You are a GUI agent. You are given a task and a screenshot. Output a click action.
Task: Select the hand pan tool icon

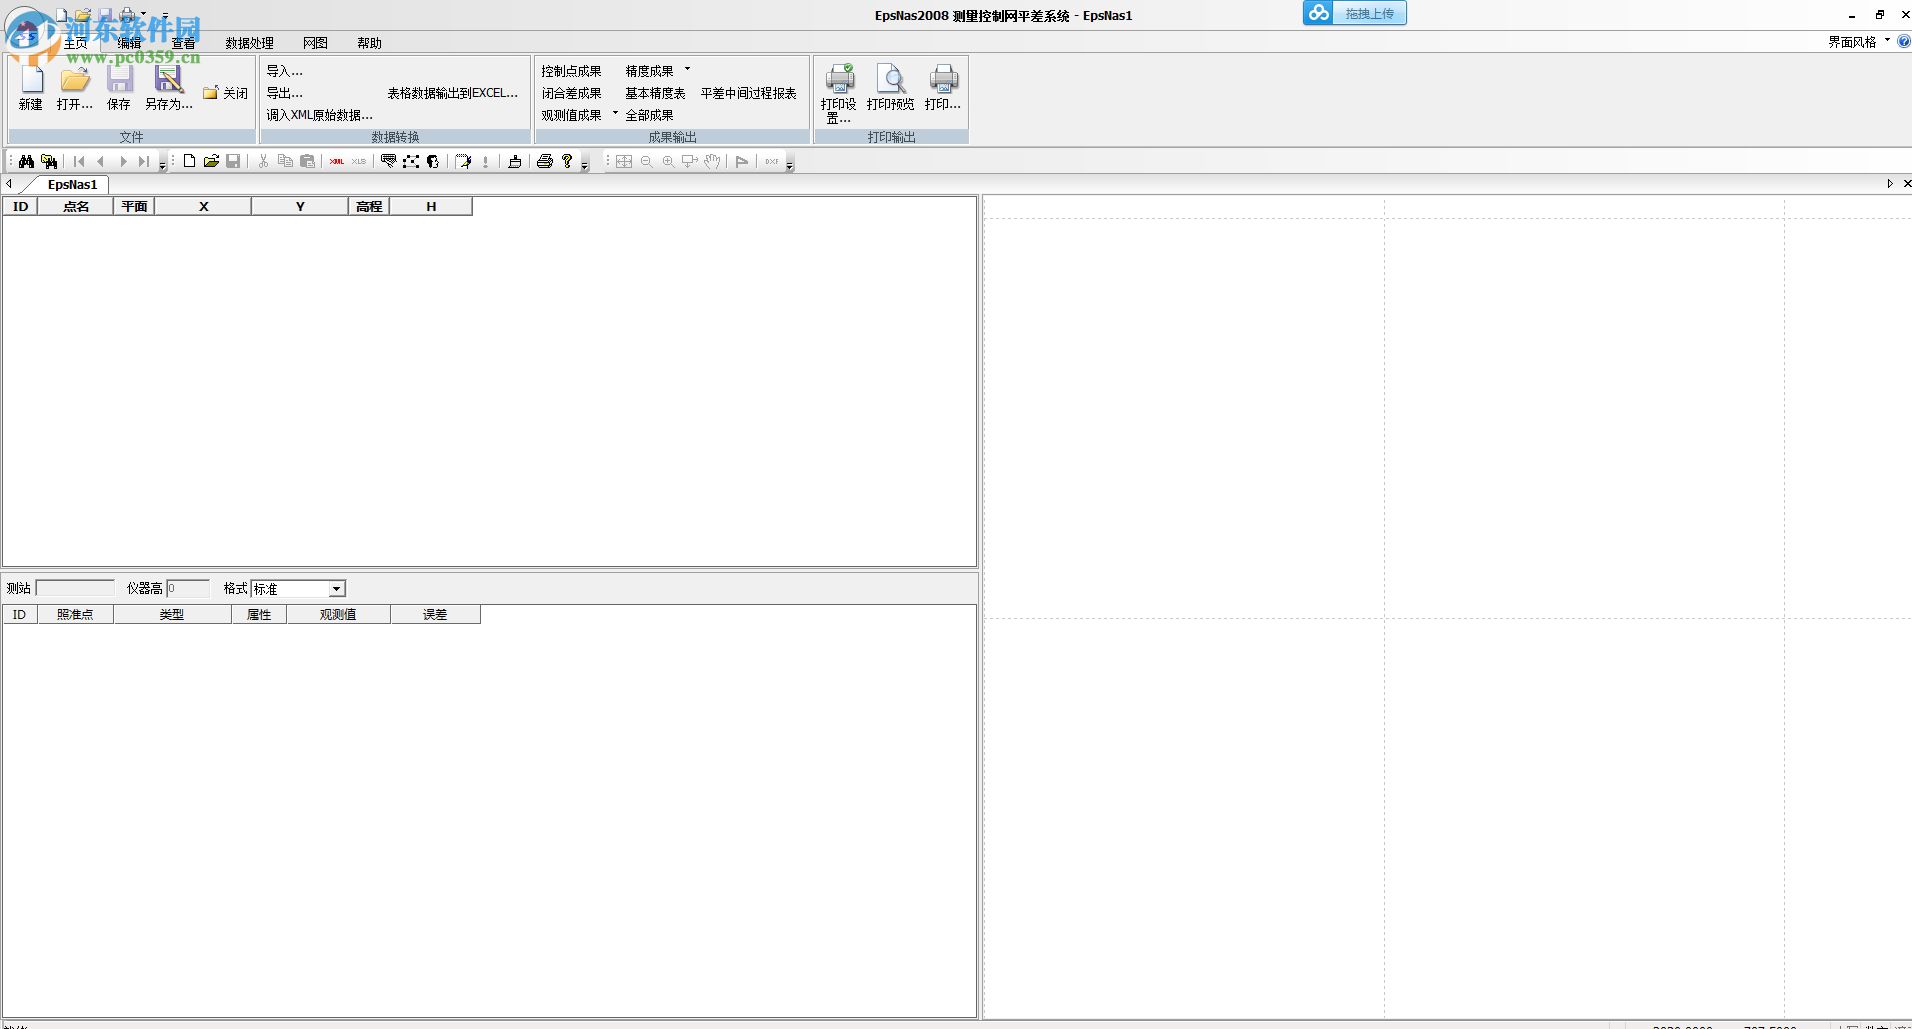click(712, 161)
